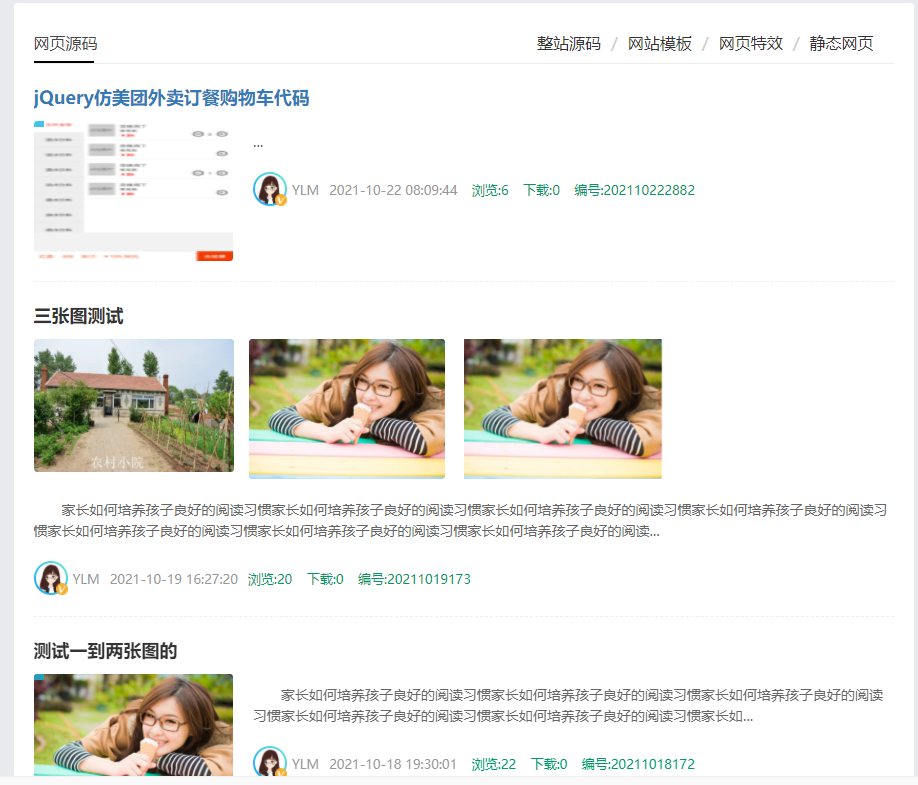Image resolution: width=918 pixels, height=785 pixels.
Task: Click YLM avatar icon on jQuery post
Action: coord(270,189)
